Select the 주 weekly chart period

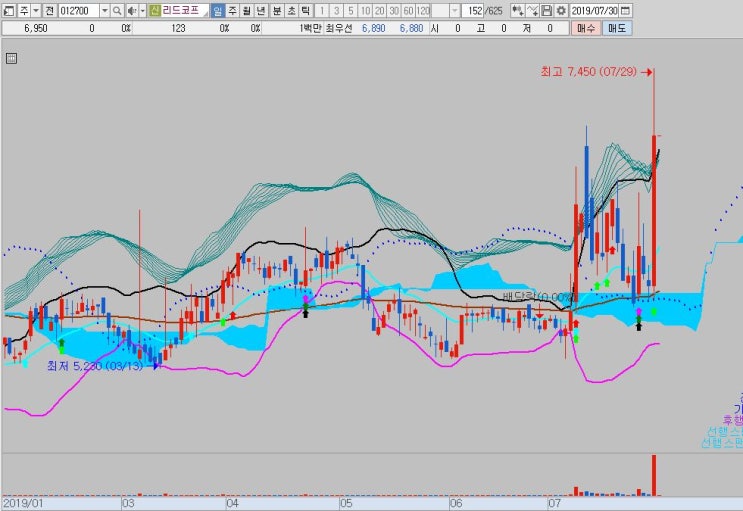(x=232, y=10)
